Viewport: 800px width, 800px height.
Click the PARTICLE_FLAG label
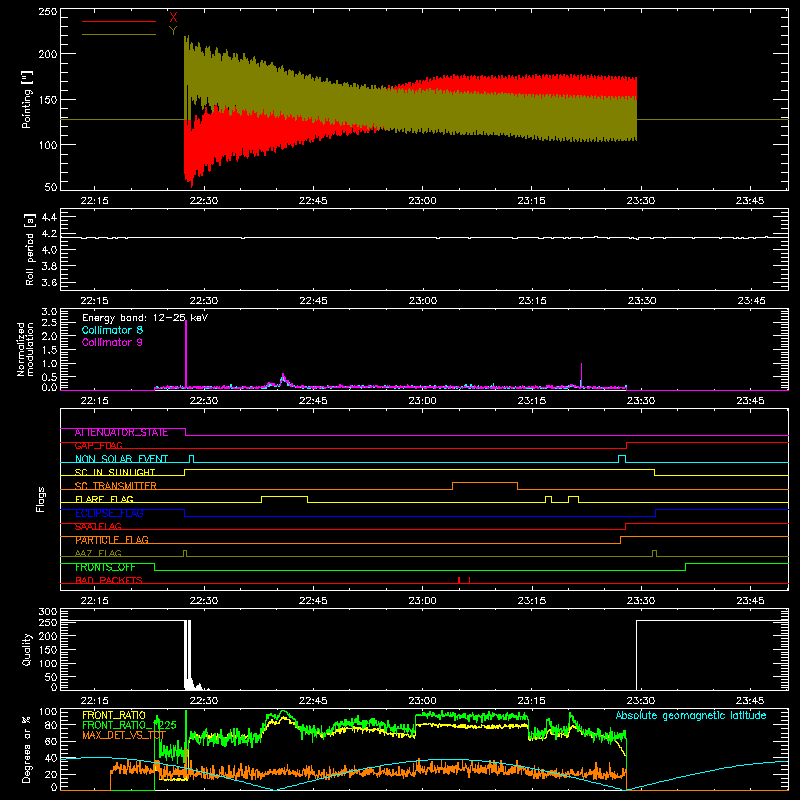(112, 540)
